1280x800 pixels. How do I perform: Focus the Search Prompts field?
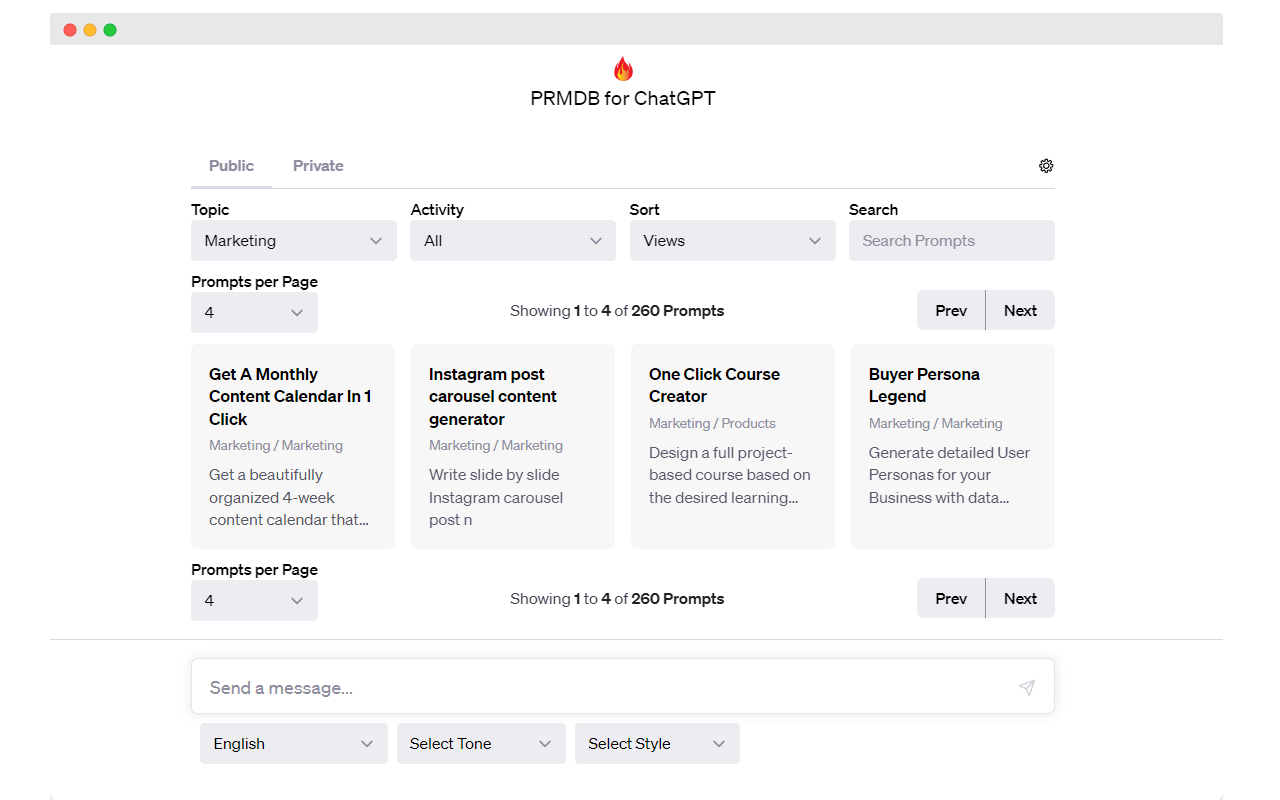click(951, 241)
